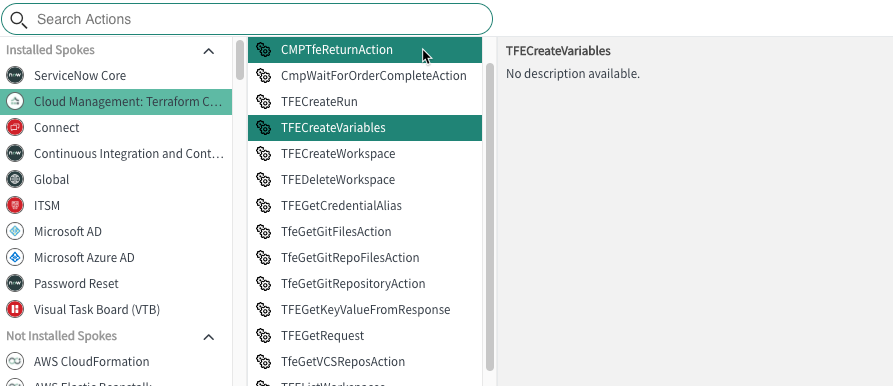Select the TFEGetRequest action
Screen dimensions: 893x386
(x=364, y=336)
